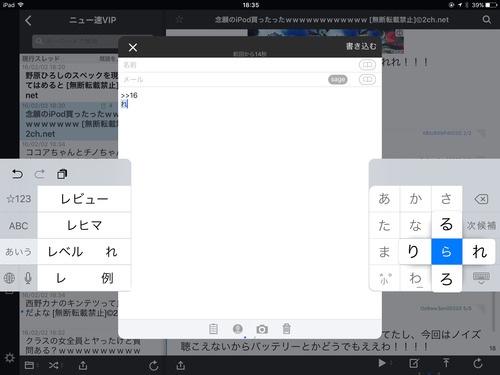The height and width of the screenshot is (375, 500).
Task: Tap the backspace delete key
Action: click(481, 199)
